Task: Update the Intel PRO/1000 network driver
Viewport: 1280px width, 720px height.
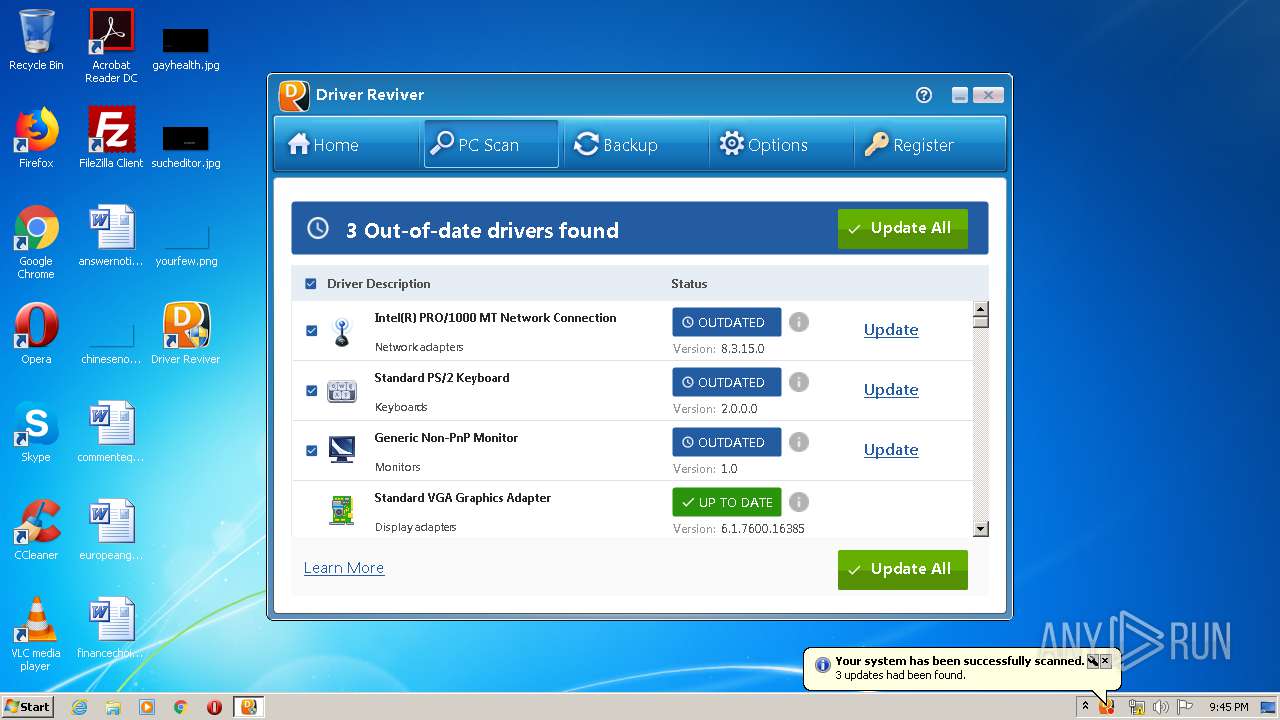Action: 891,330
